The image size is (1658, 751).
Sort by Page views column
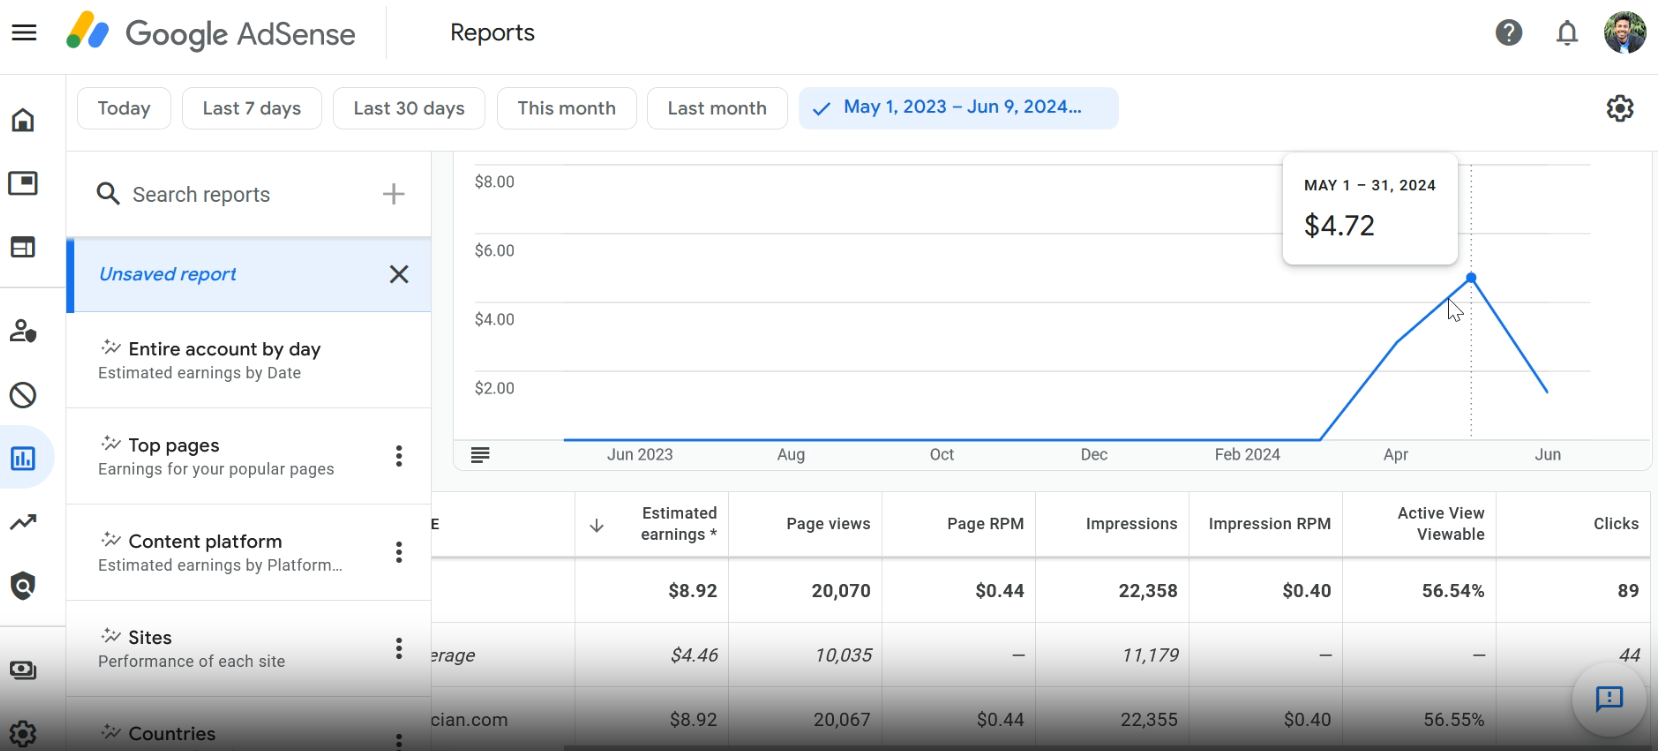828,524
